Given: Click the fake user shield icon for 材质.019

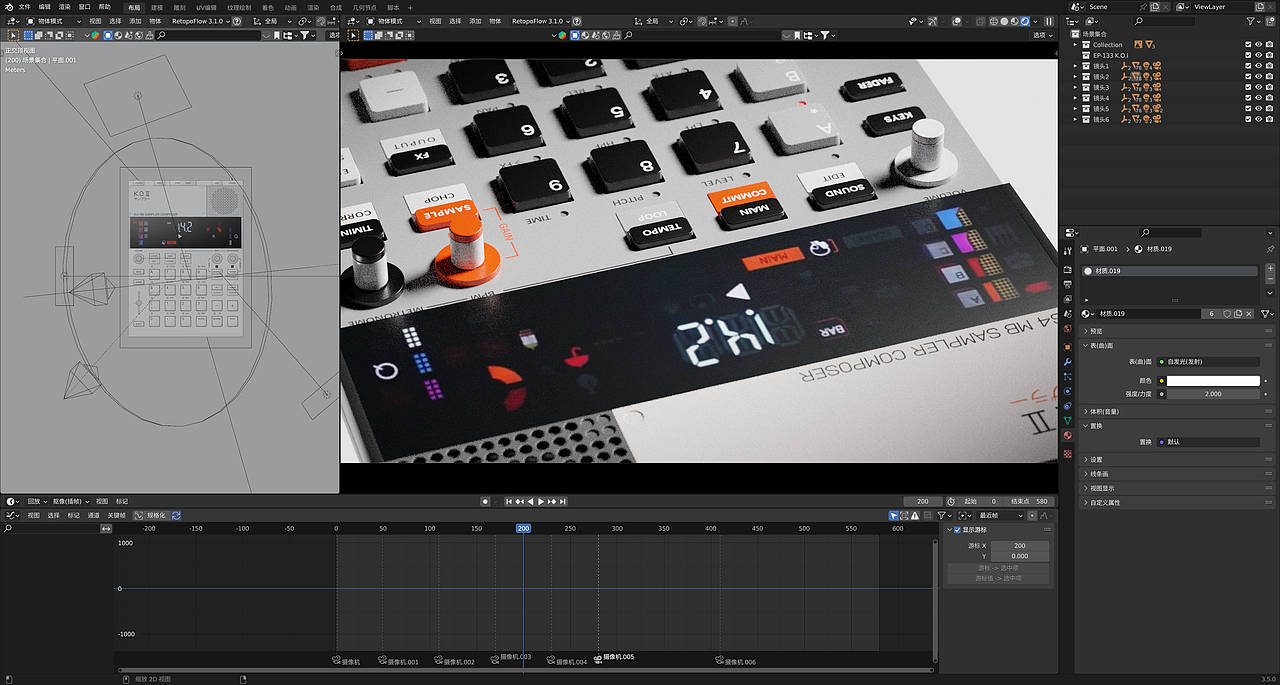Looking at the screenshot, I should tap(1227, 313).
